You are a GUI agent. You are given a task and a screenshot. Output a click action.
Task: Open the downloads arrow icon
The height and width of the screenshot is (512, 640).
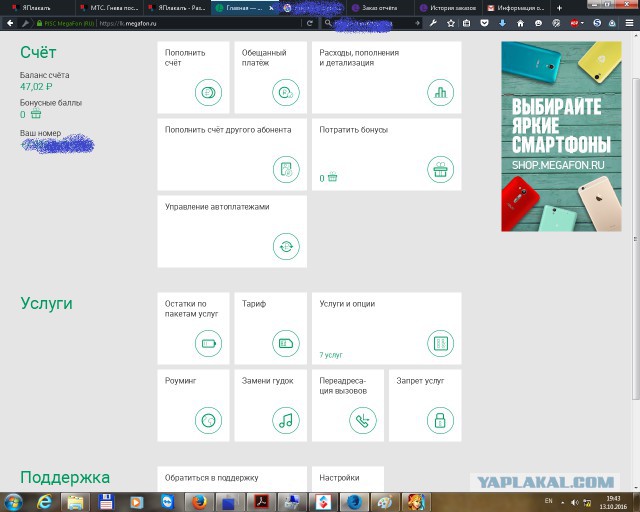point(502,23)
